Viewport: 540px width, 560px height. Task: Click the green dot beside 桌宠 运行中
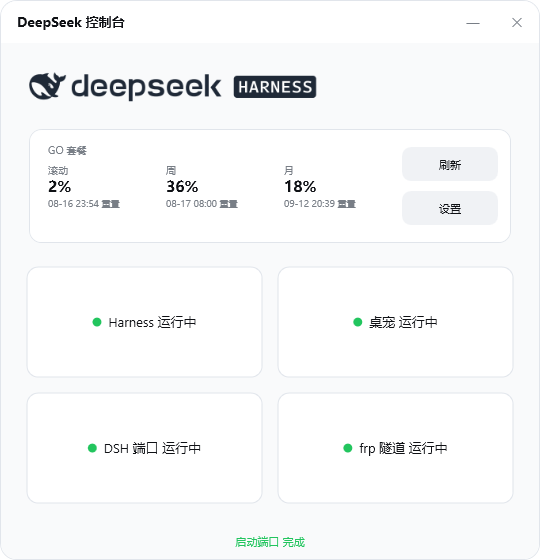358,322
